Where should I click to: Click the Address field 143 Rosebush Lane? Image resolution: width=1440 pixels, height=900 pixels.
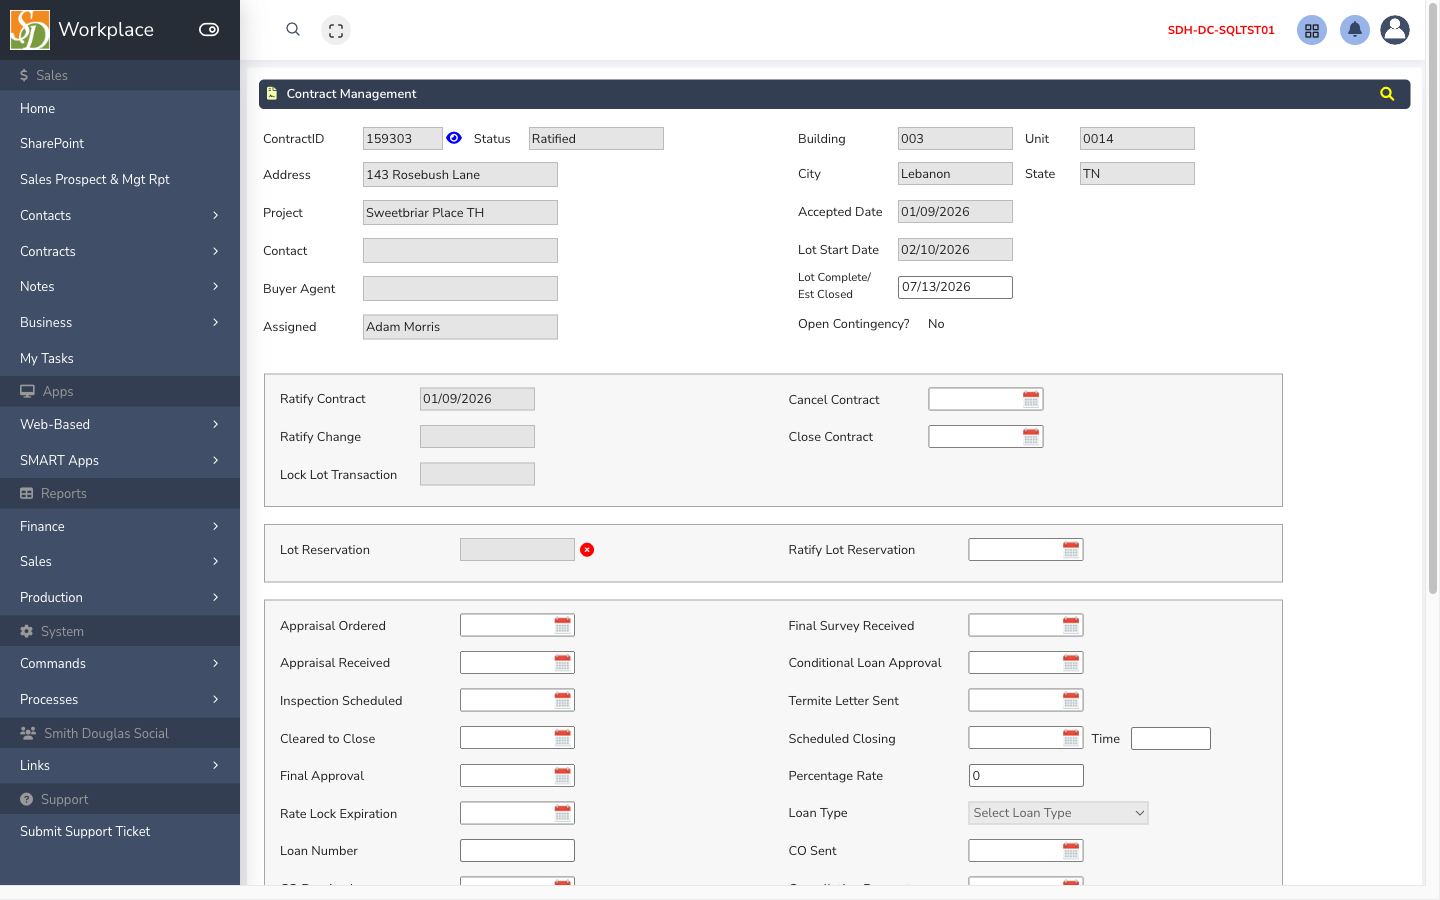[x=460, y=175]
